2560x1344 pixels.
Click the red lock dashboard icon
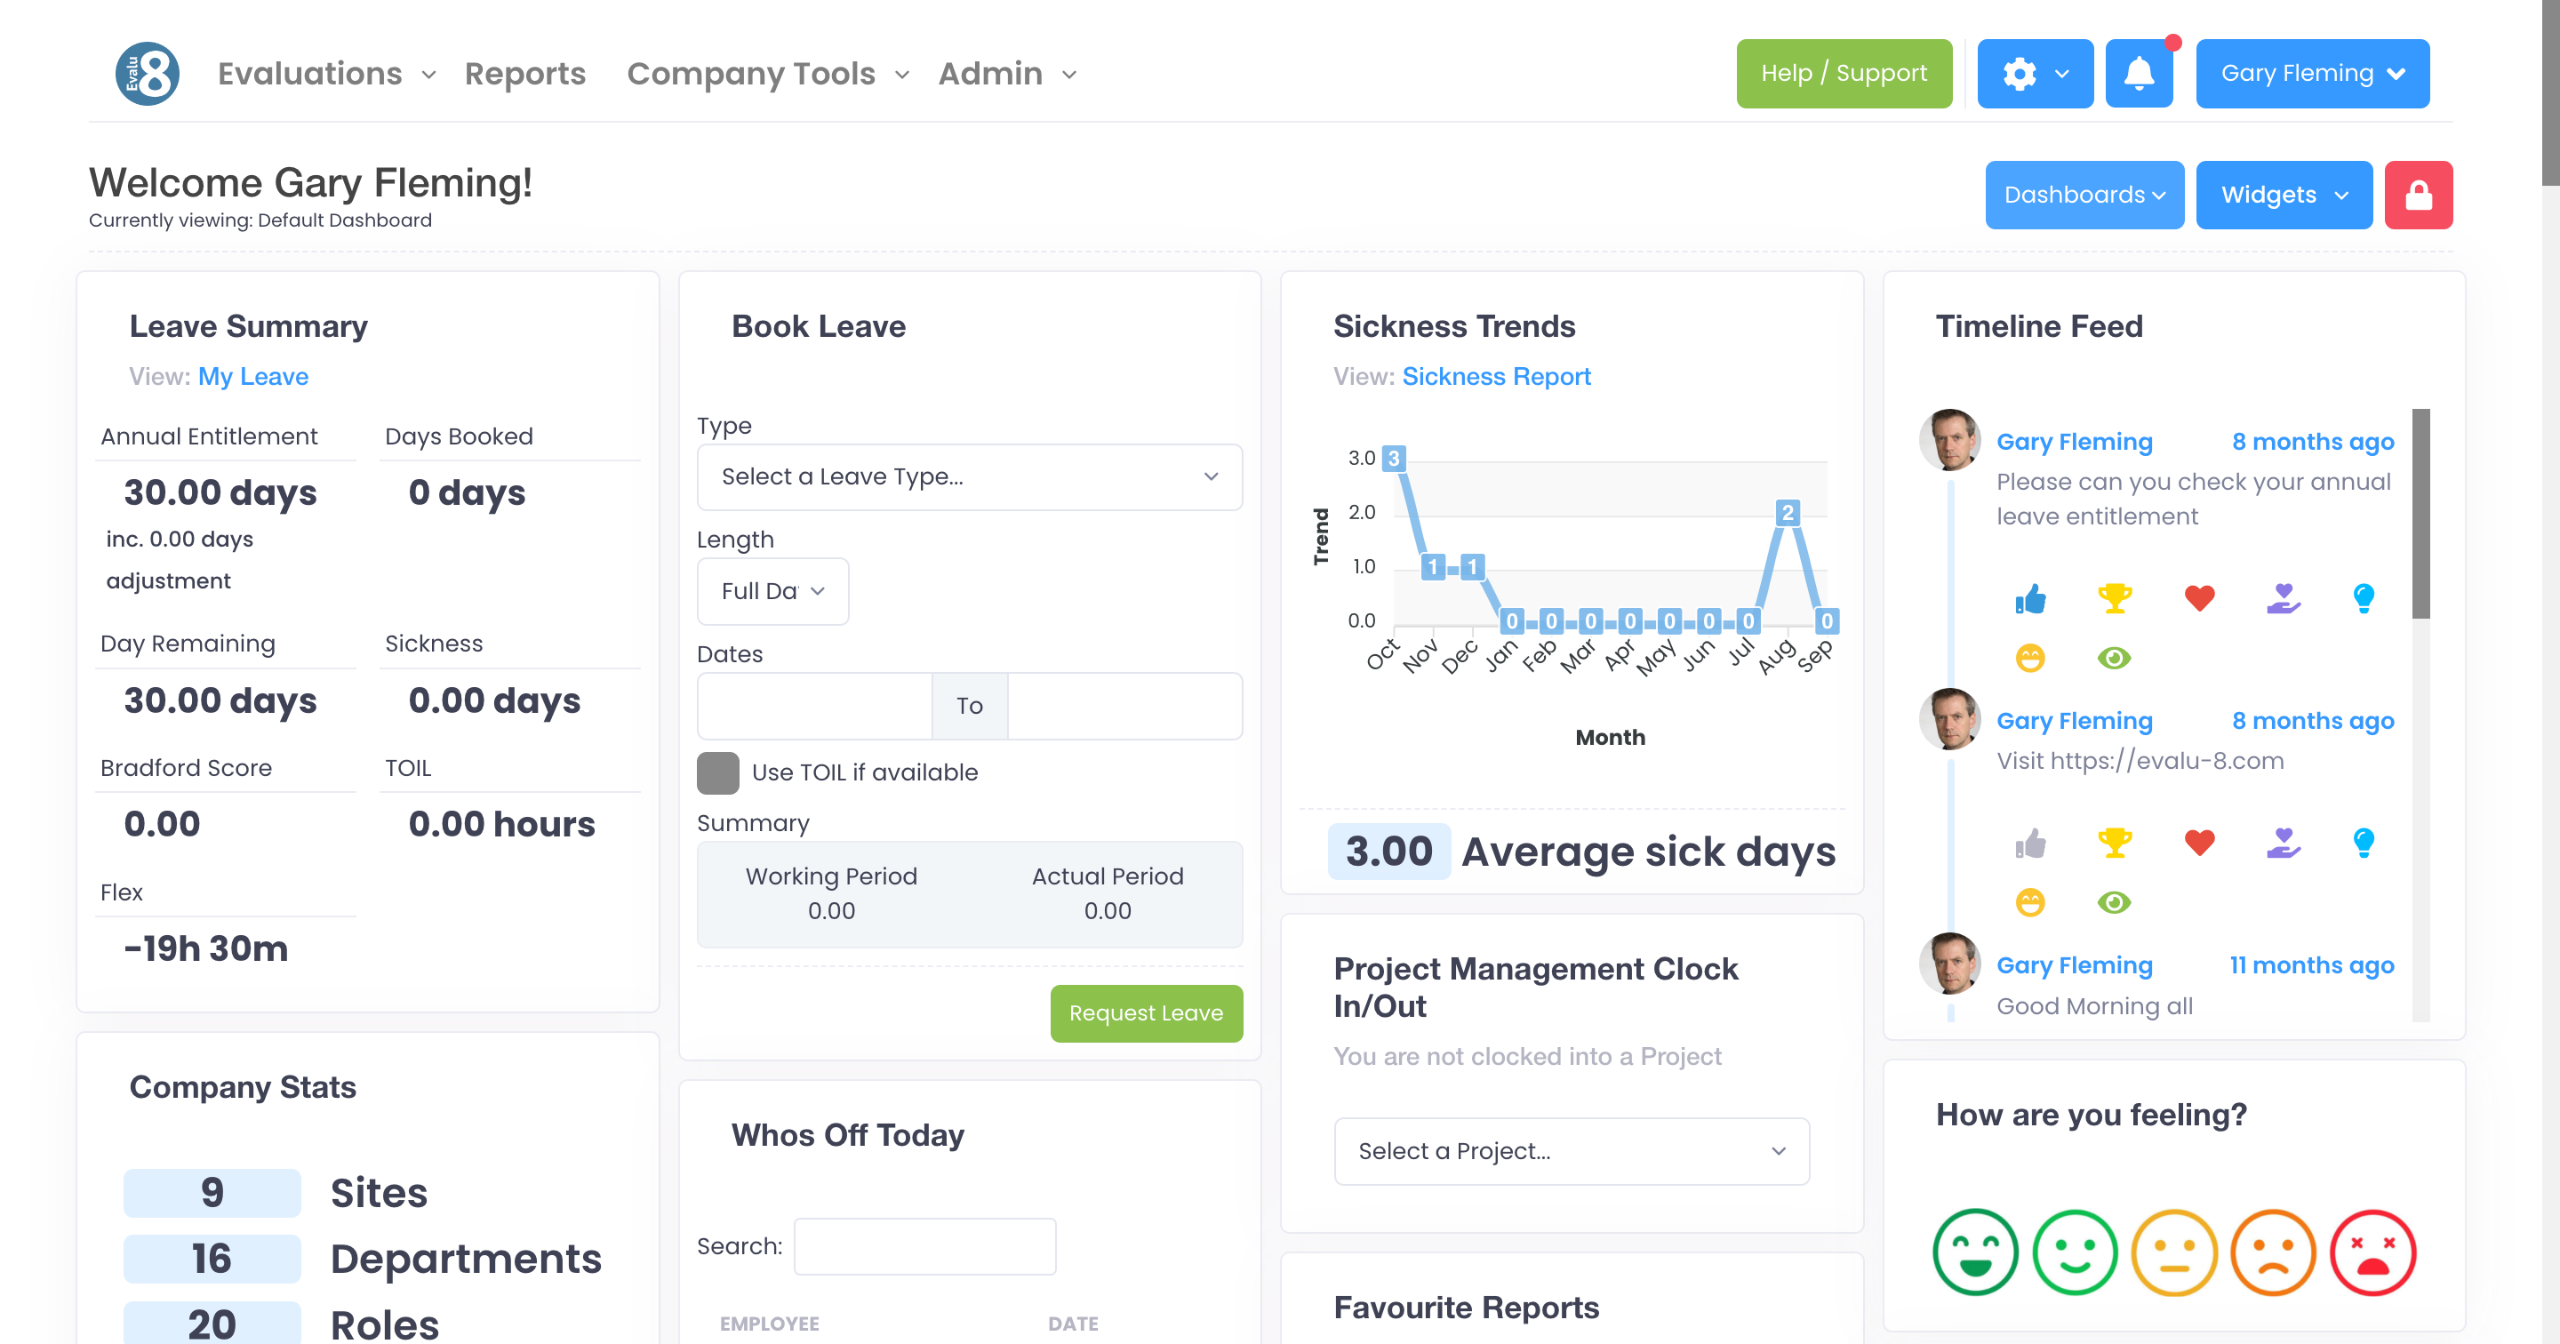tap(2418, 195)
